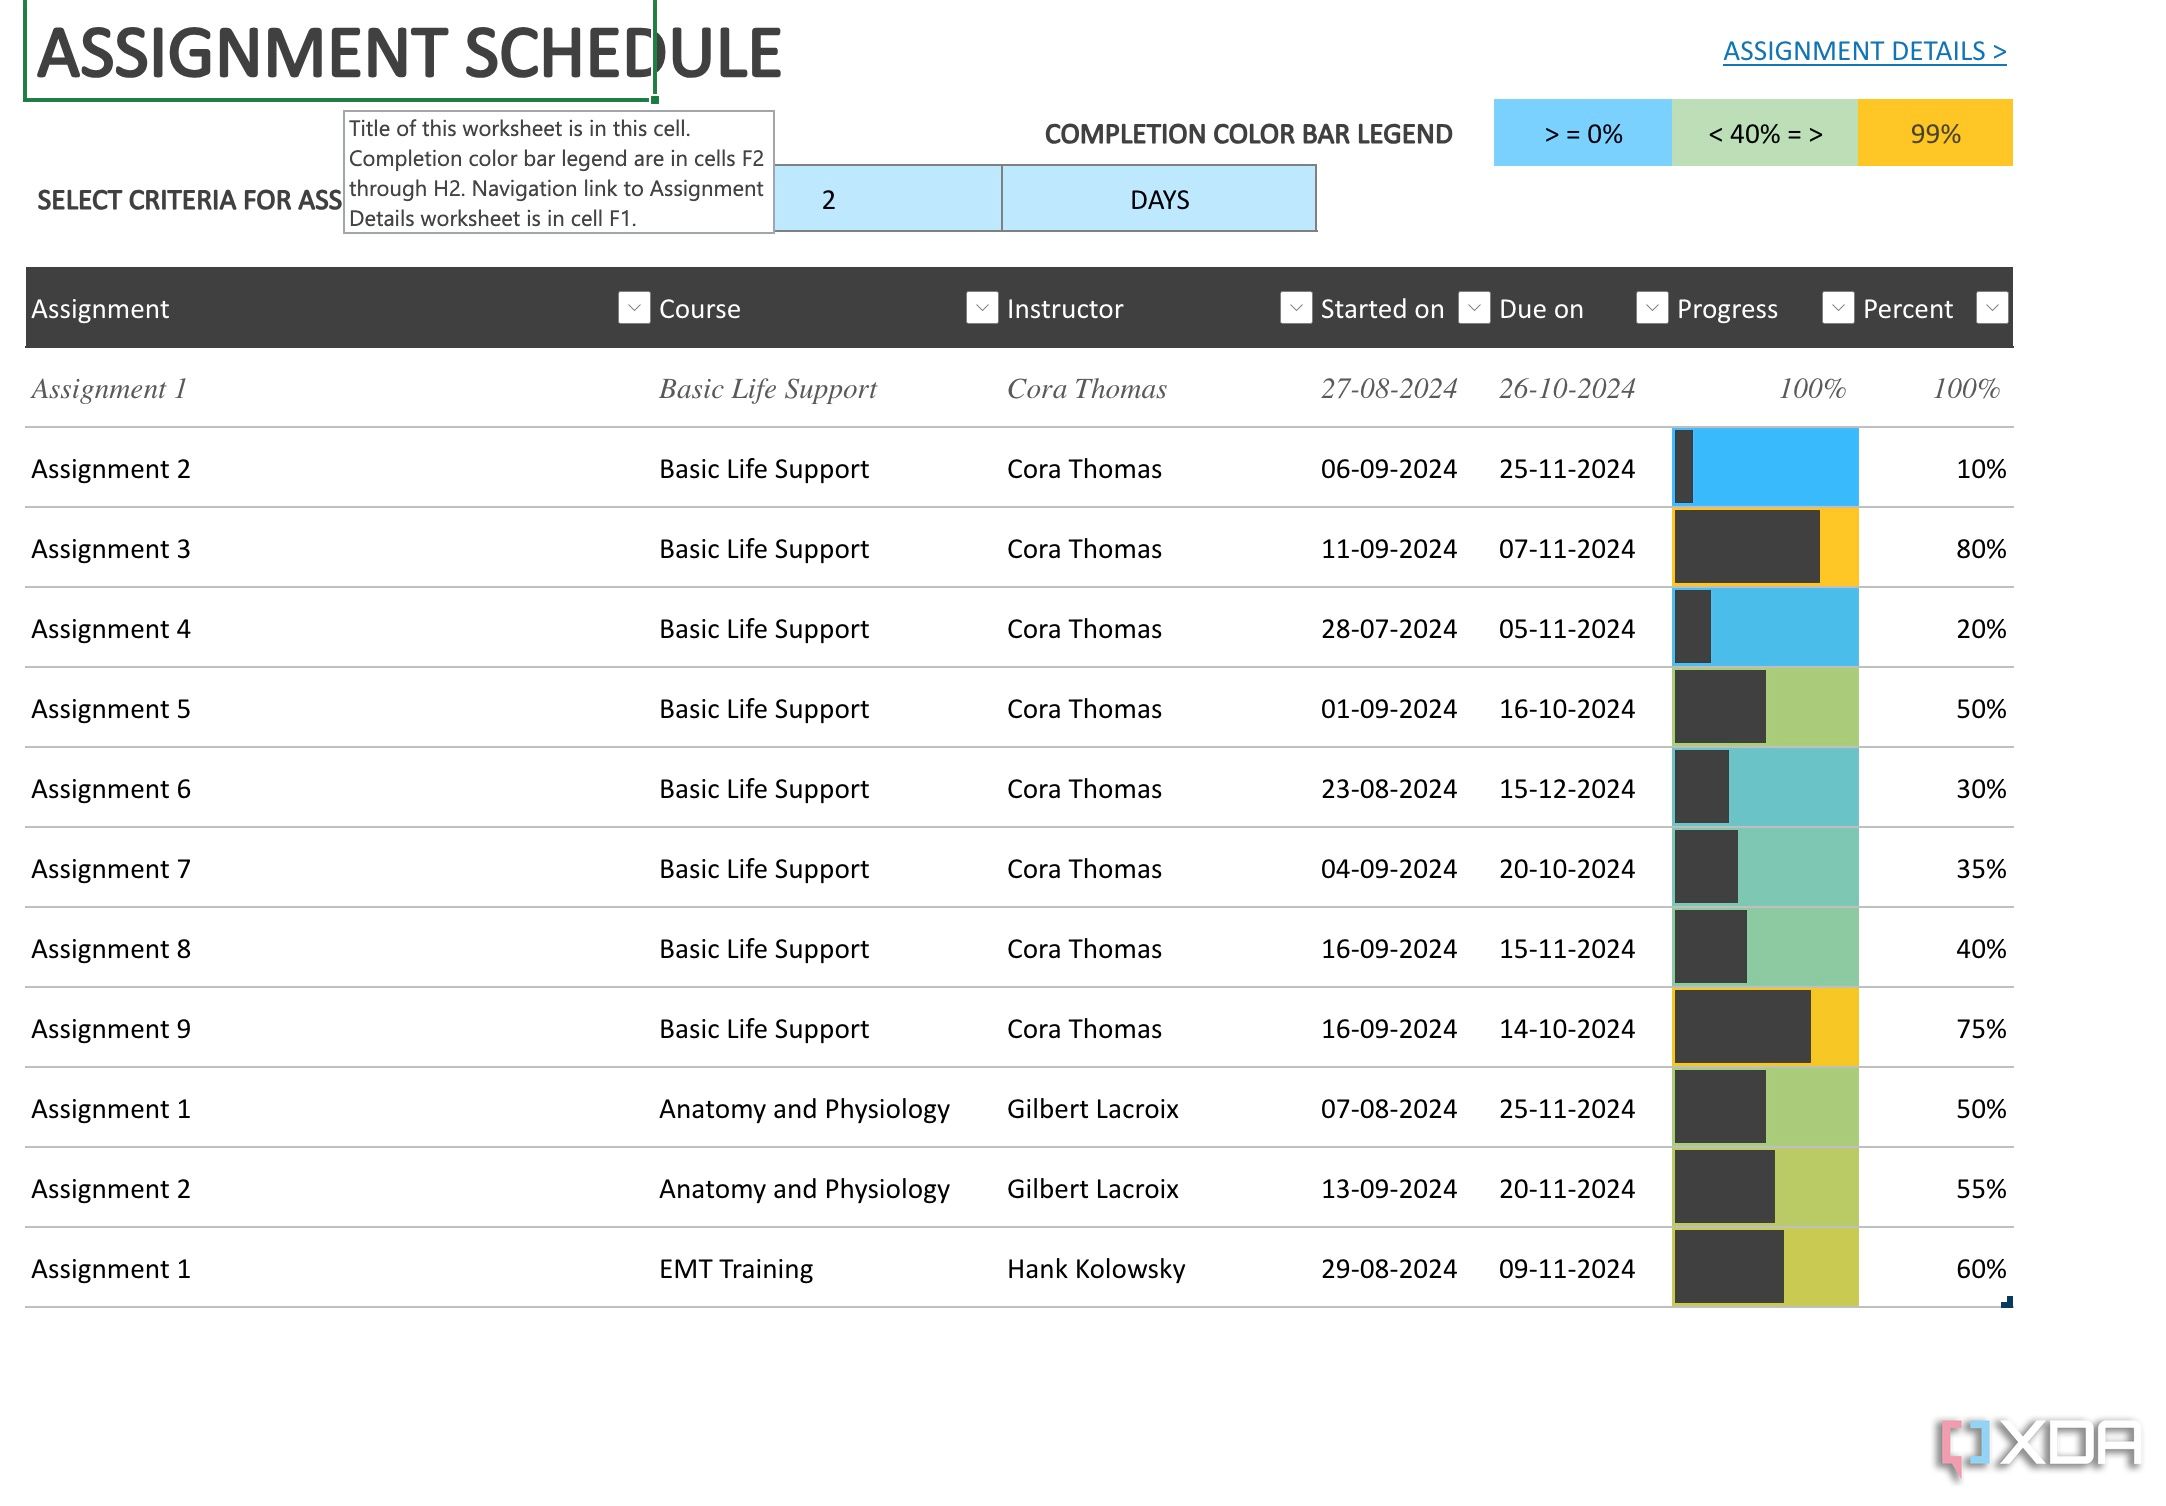Click Anatomy and Physiology in 07-08-2024 row

804,1108
